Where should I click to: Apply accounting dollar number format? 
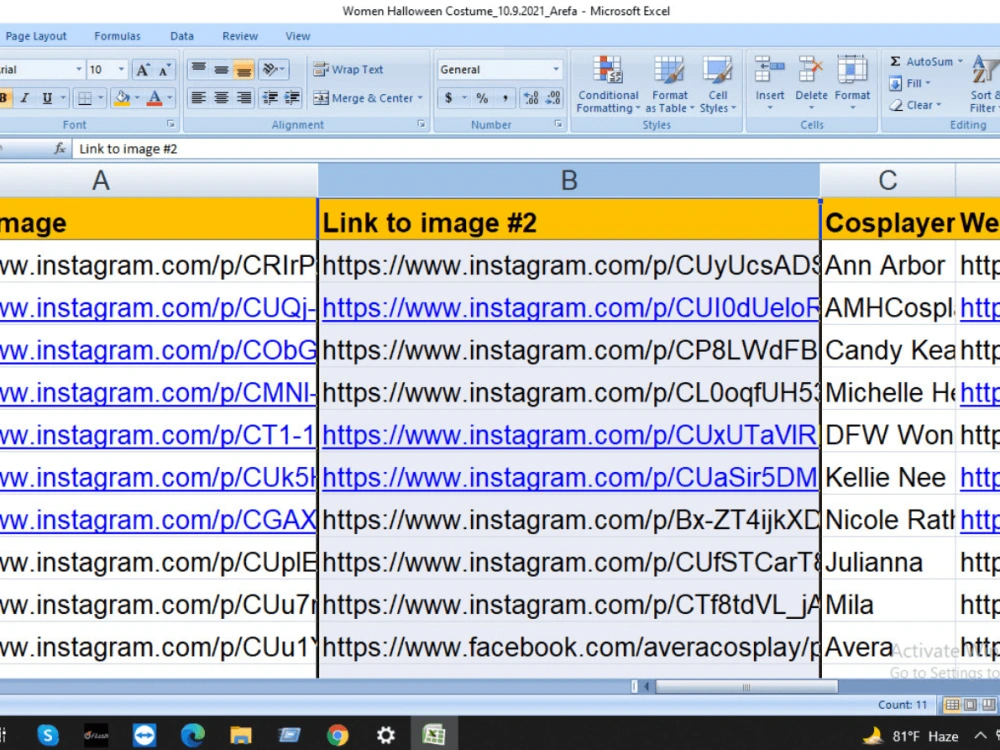click(x=449, y=98)
